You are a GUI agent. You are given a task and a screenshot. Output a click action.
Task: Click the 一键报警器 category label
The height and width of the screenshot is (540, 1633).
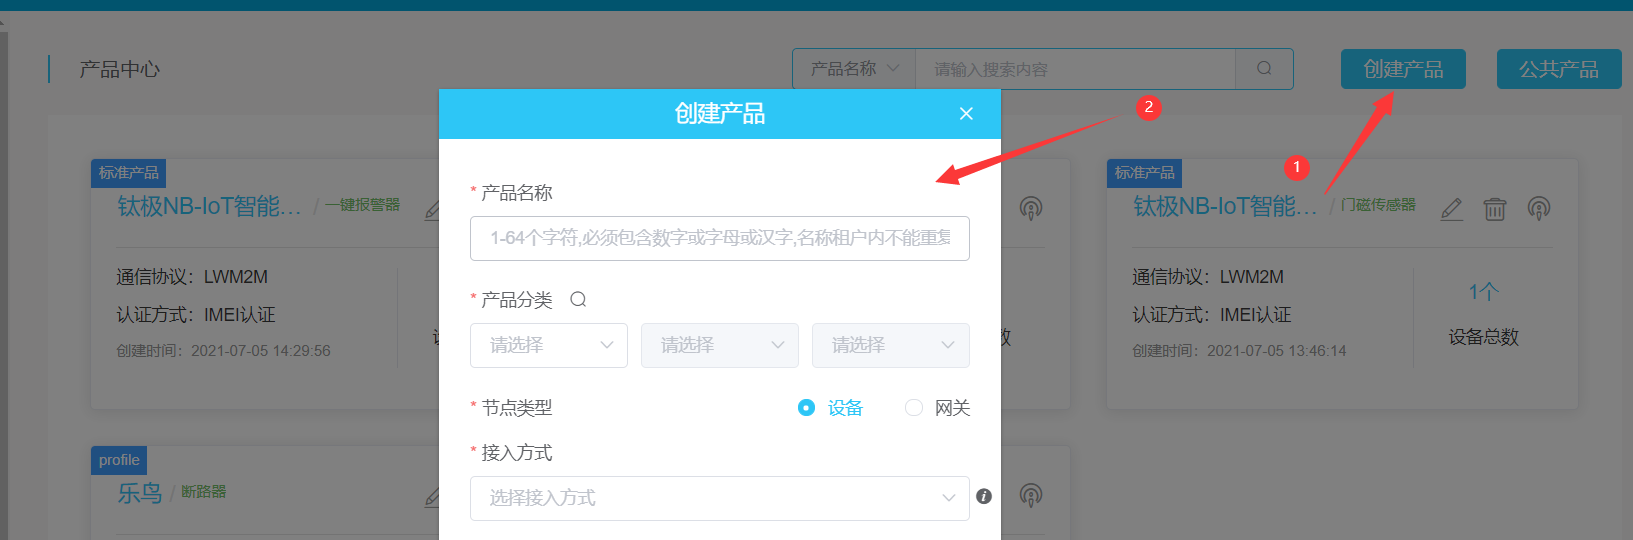tap(362, 205)
